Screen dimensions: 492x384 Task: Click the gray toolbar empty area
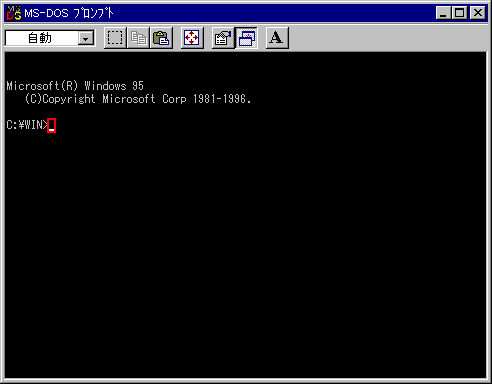[387, 38]
